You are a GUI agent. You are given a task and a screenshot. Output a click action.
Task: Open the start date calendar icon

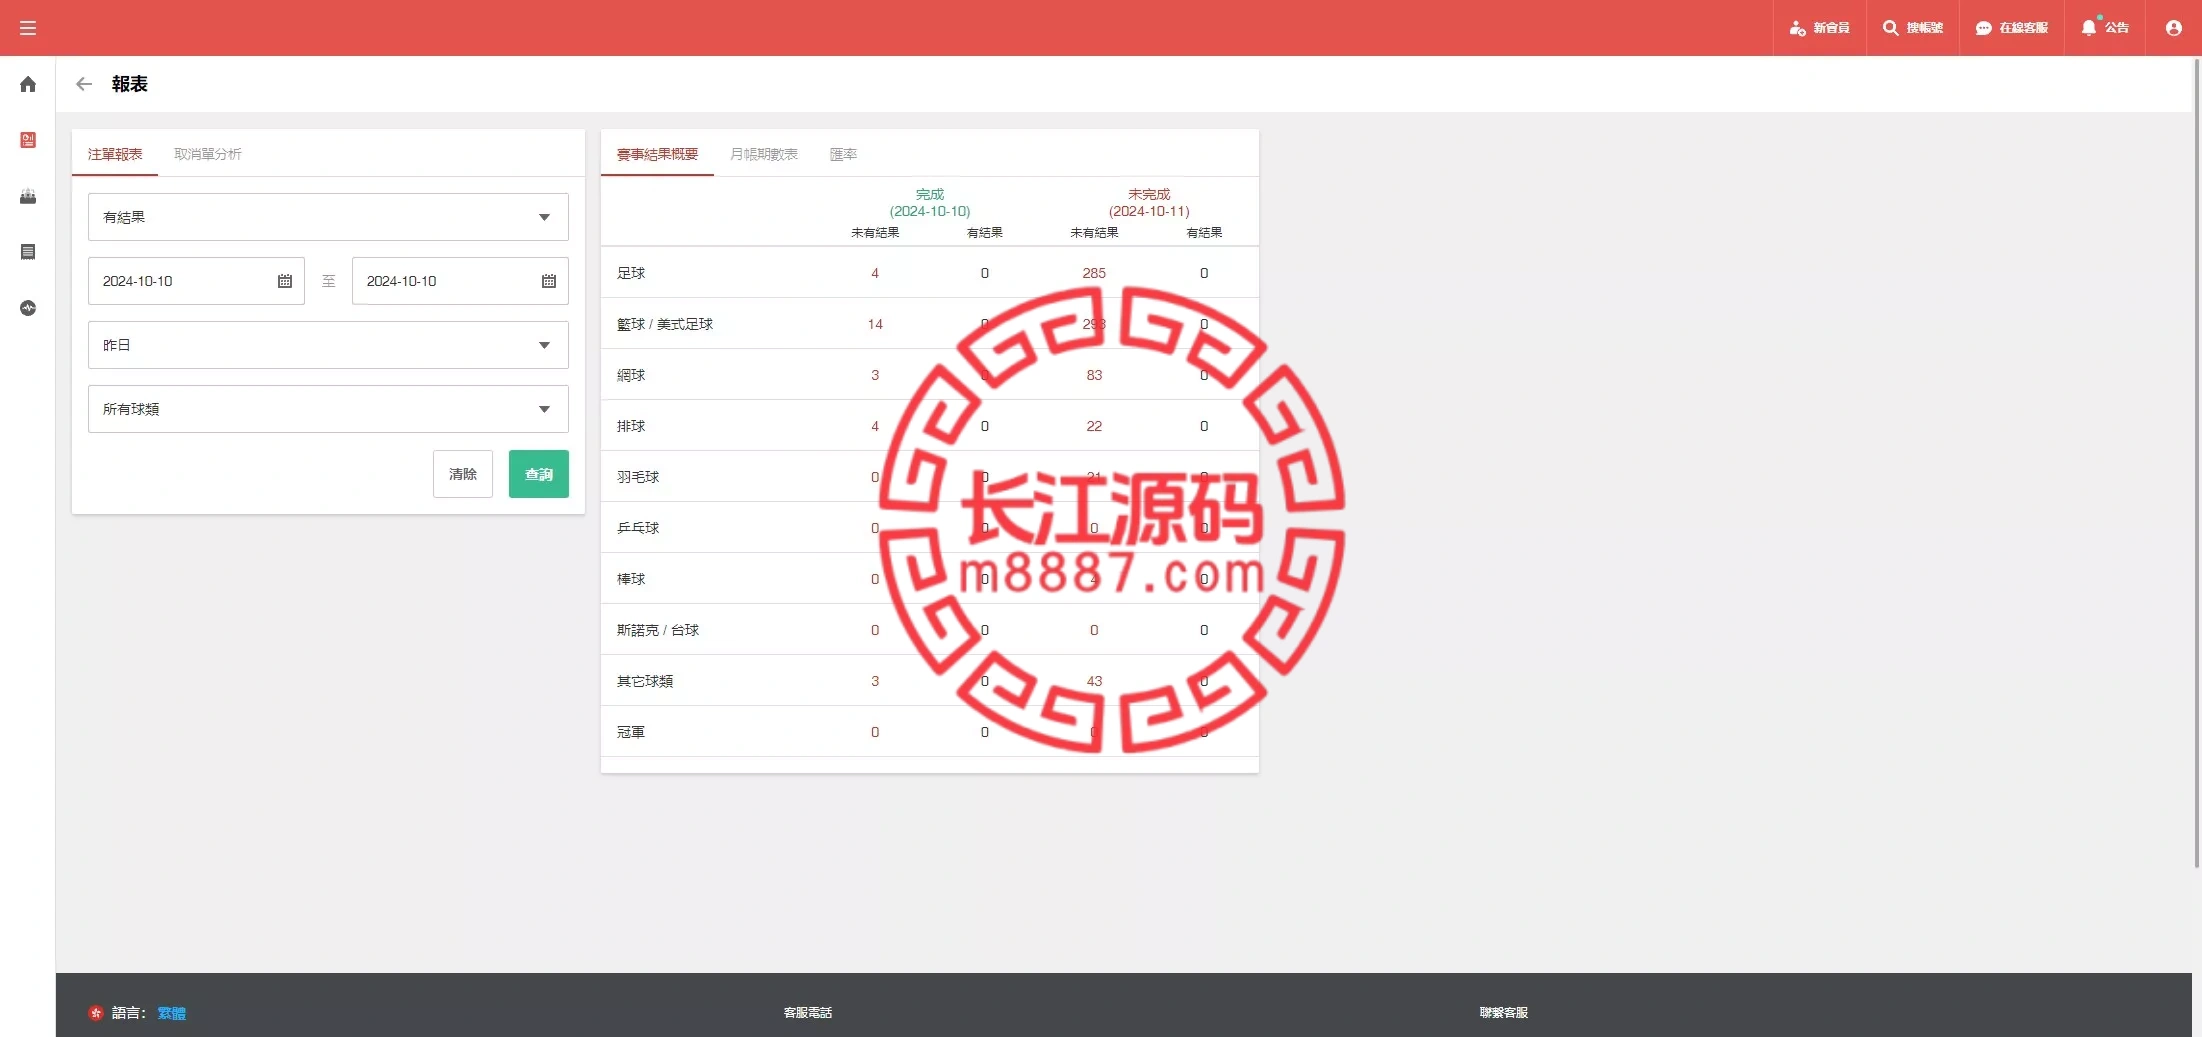pyautogui.click(x=285, y=281)
